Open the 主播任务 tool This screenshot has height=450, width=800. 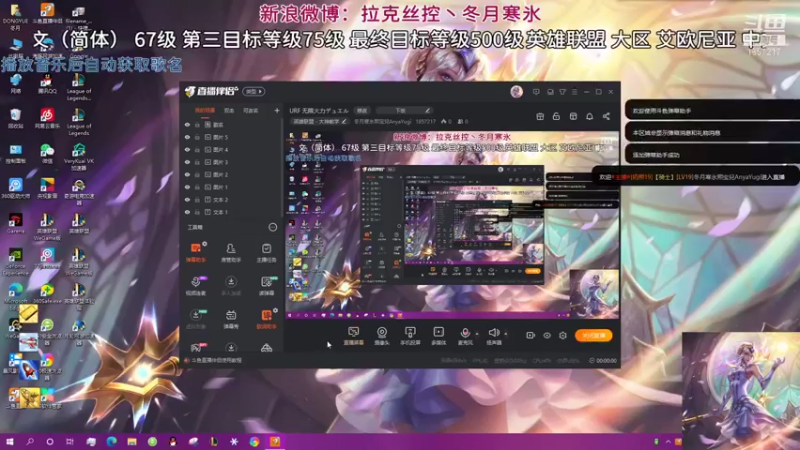click(266, 253)
